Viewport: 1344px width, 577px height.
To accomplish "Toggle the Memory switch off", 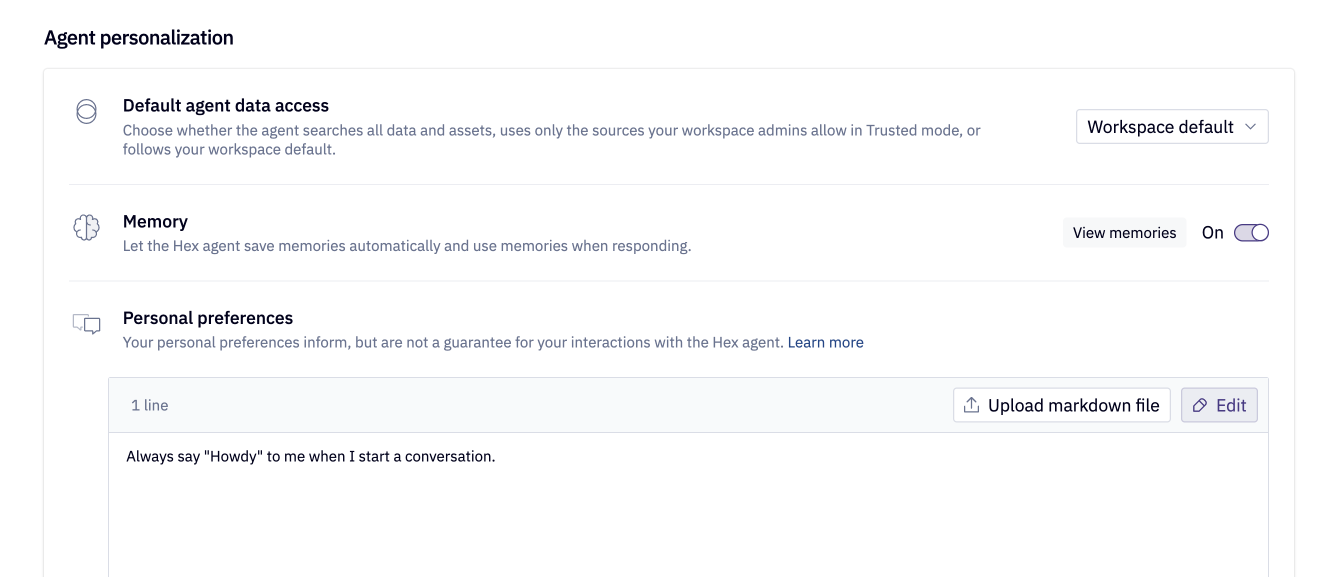I will [x=1251, y=233].
